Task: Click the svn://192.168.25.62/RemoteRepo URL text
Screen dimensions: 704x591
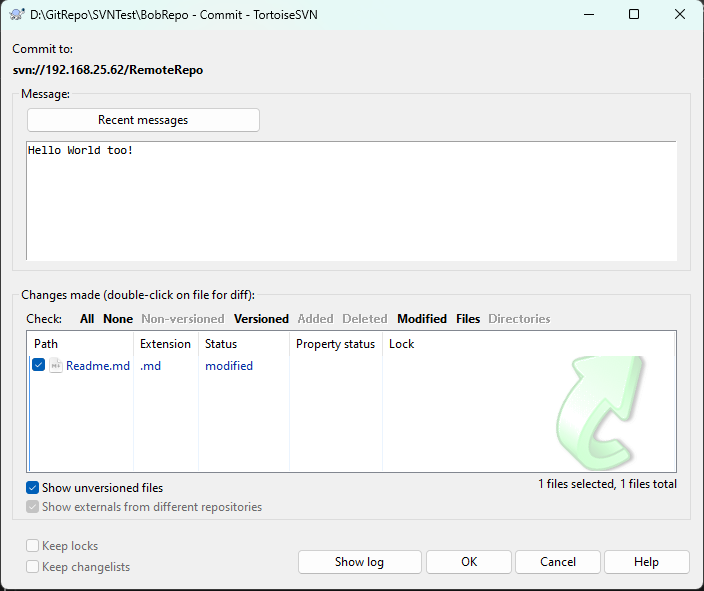Action: tap(108, 70)
